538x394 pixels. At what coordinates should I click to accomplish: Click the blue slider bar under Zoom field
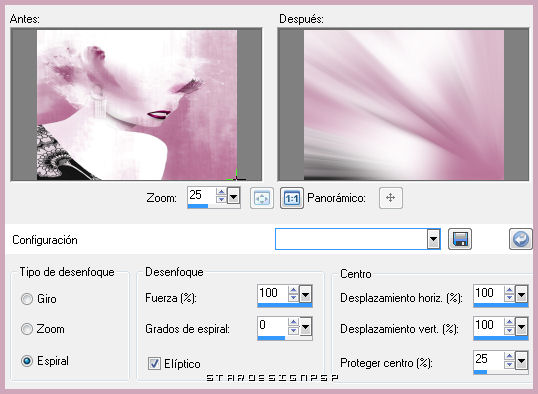(213, 206)
